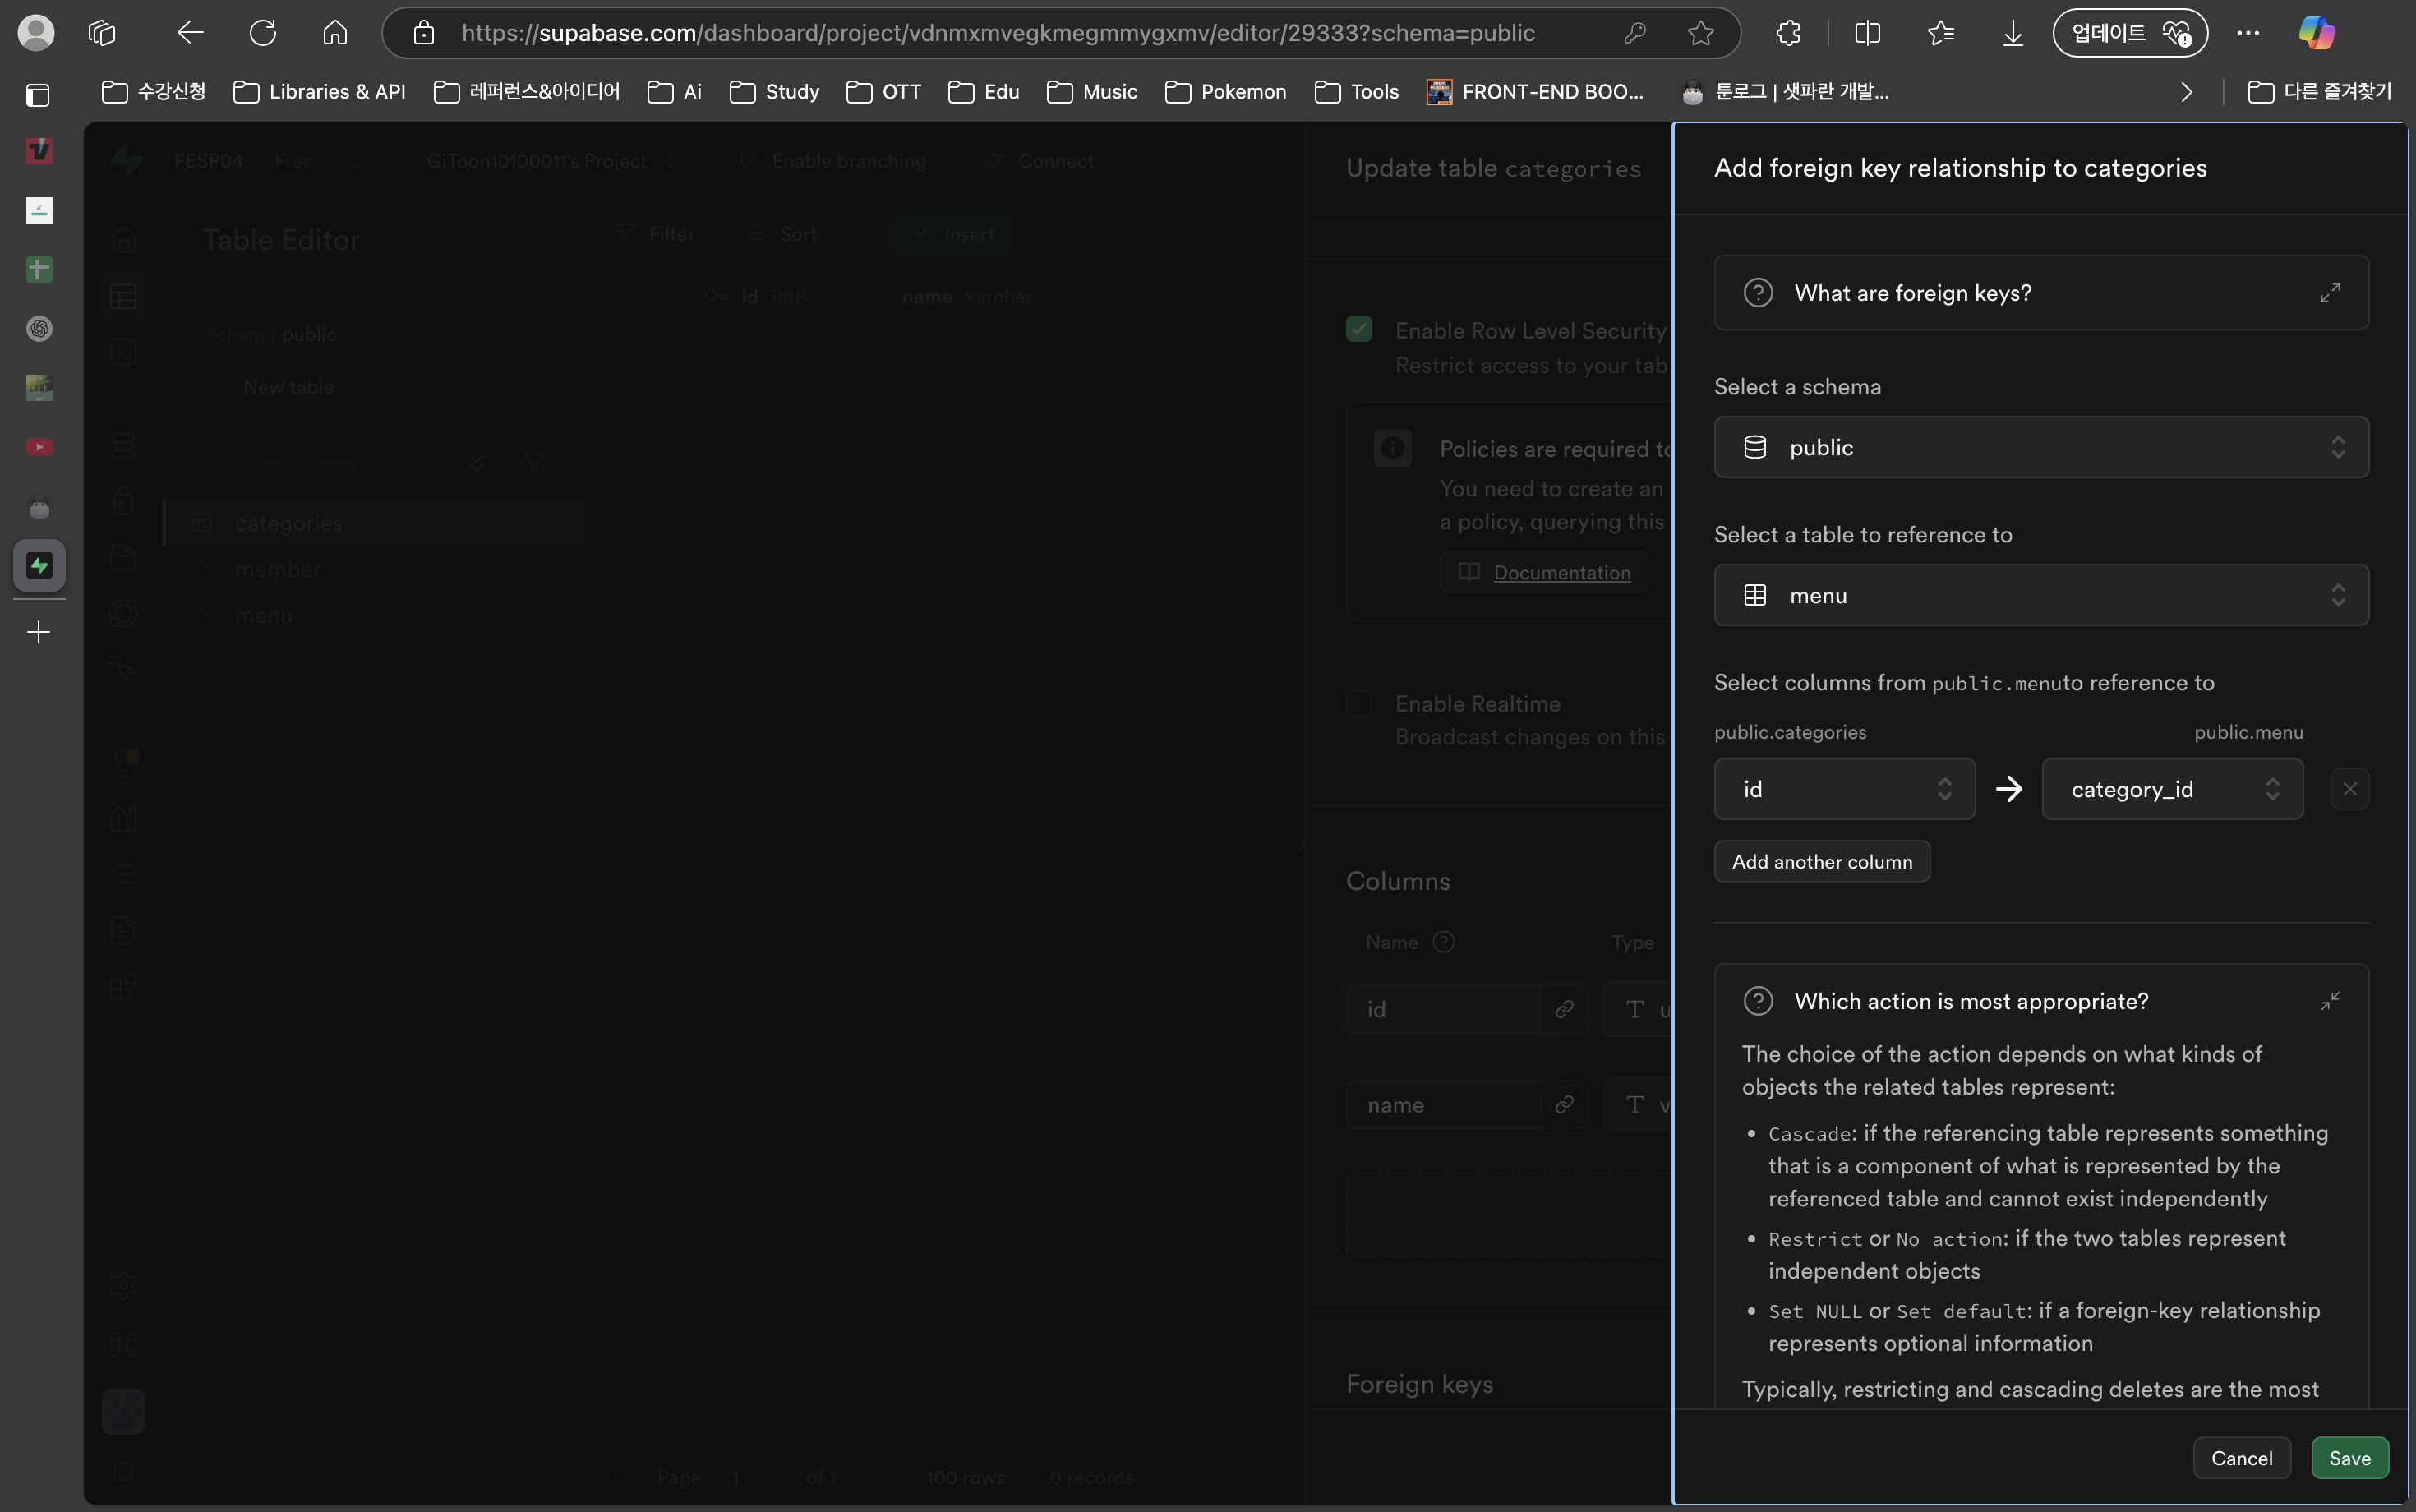Show more bookmarks chevron
Viewport: 2416px width, 1512px height.
click(x=2186, y=92)
